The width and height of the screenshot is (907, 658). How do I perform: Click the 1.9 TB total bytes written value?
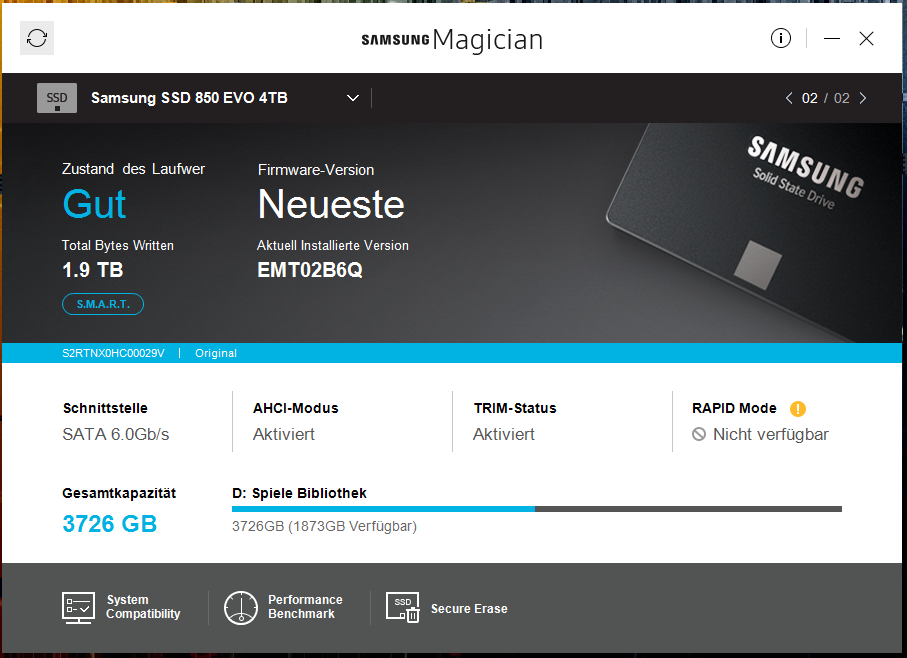(x=93, y=270)
